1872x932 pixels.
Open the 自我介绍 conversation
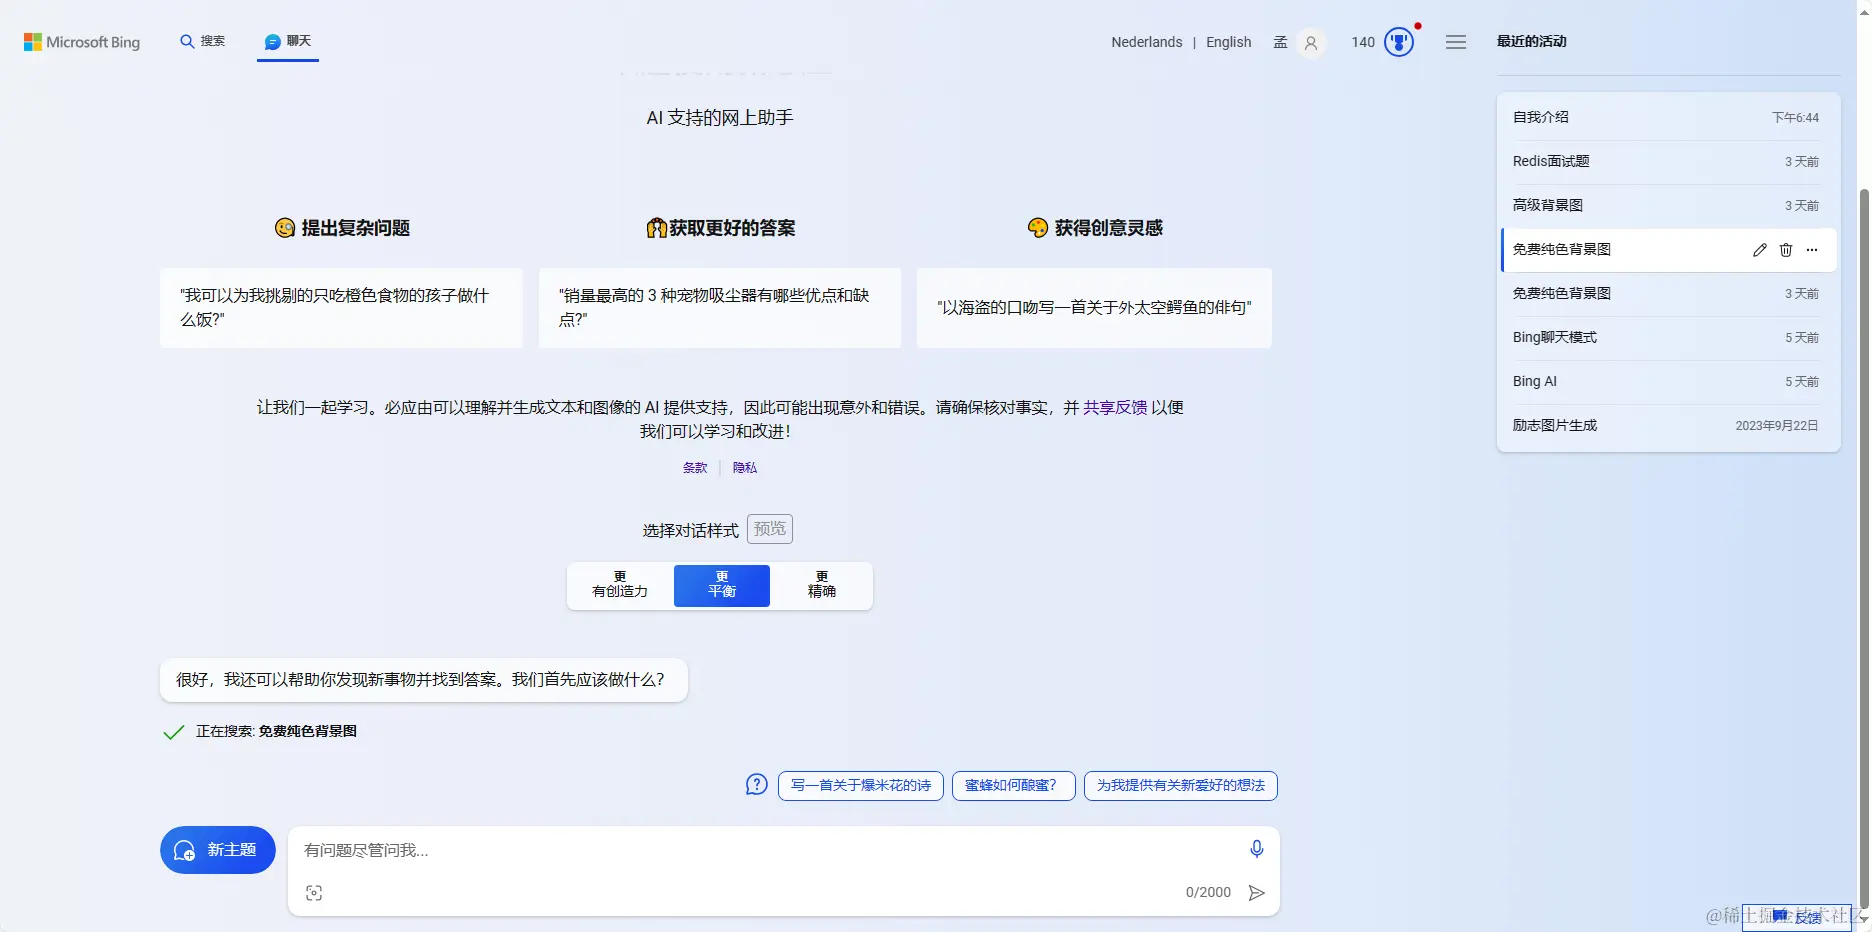pyautogui.click(x=1667, y=117)
